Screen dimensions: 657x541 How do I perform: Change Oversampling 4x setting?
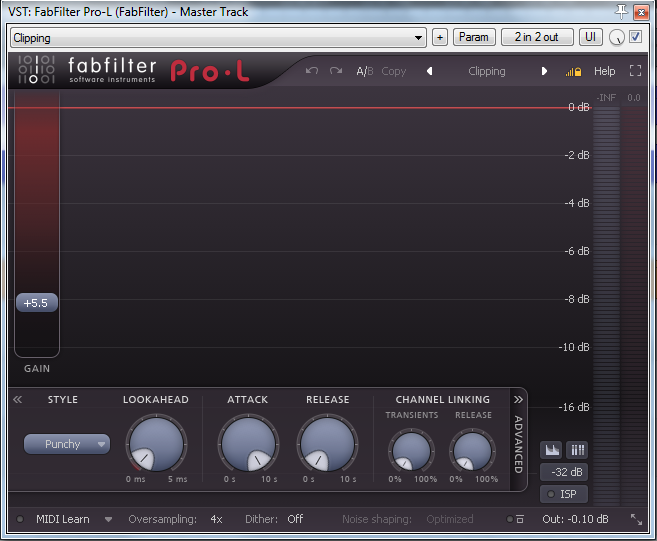(x=216, y=519)
